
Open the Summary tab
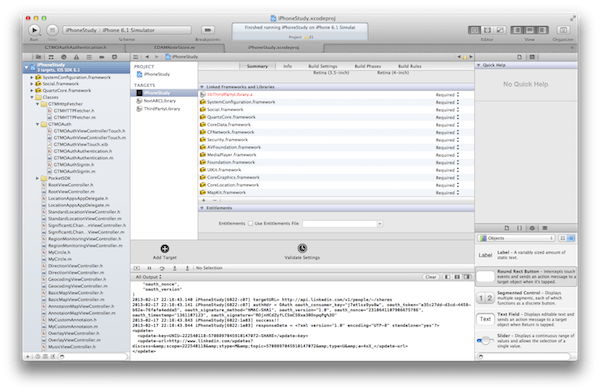(x=257, y=66)
